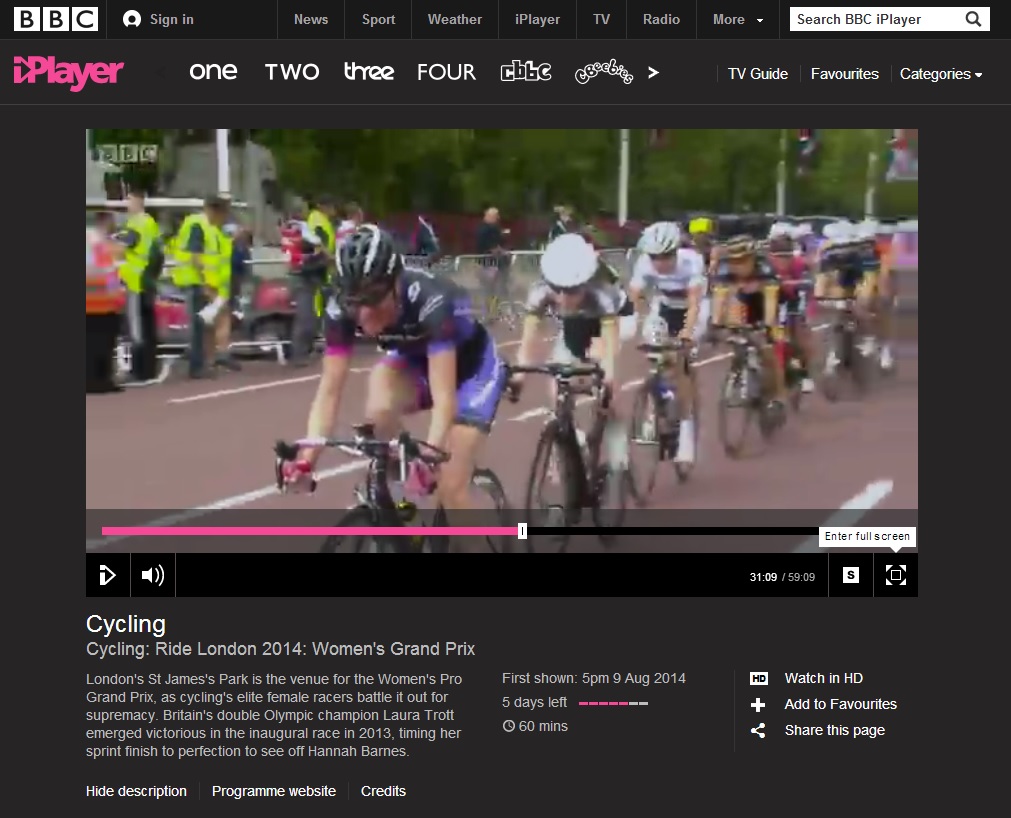Open the CBBC channel logo
The height and width of the screenshot is (818, 1011).
(x=525, y=72)
